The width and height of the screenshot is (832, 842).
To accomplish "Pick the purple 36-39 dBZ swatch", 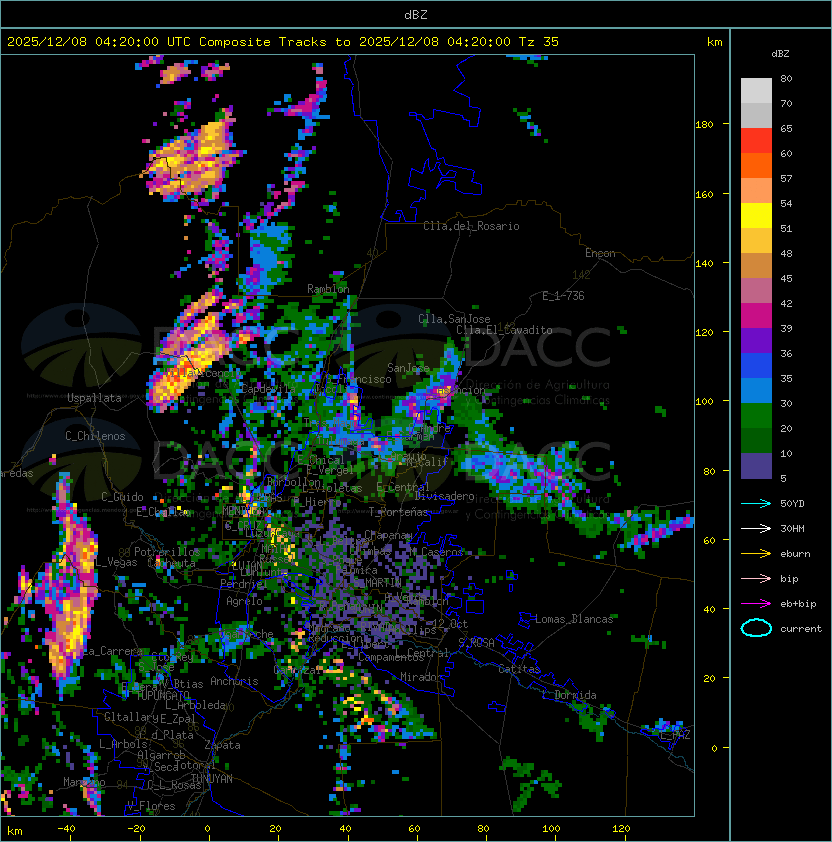I will [x=756, y=340].
